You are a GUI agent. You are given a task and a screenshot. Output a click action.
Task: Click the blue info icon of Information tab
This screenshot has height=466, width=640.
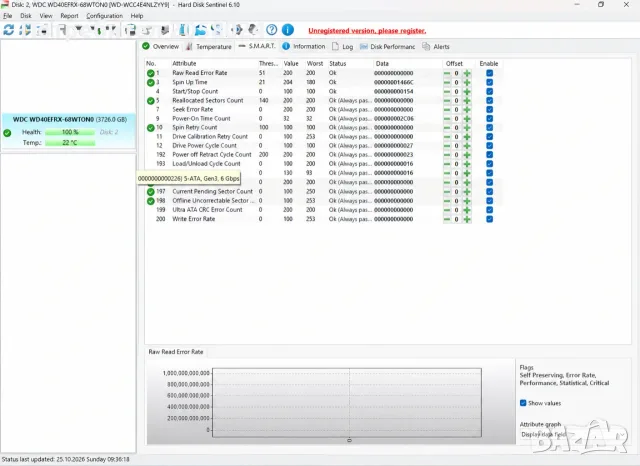point(286,46)
